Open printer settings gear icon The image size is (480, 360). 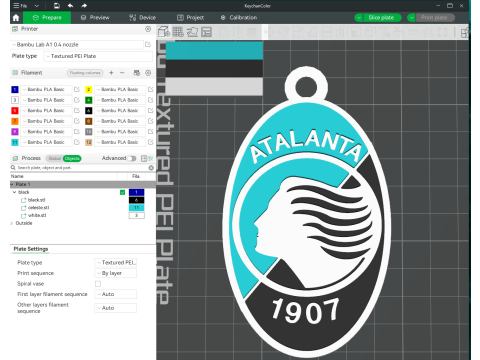point(148,29)
